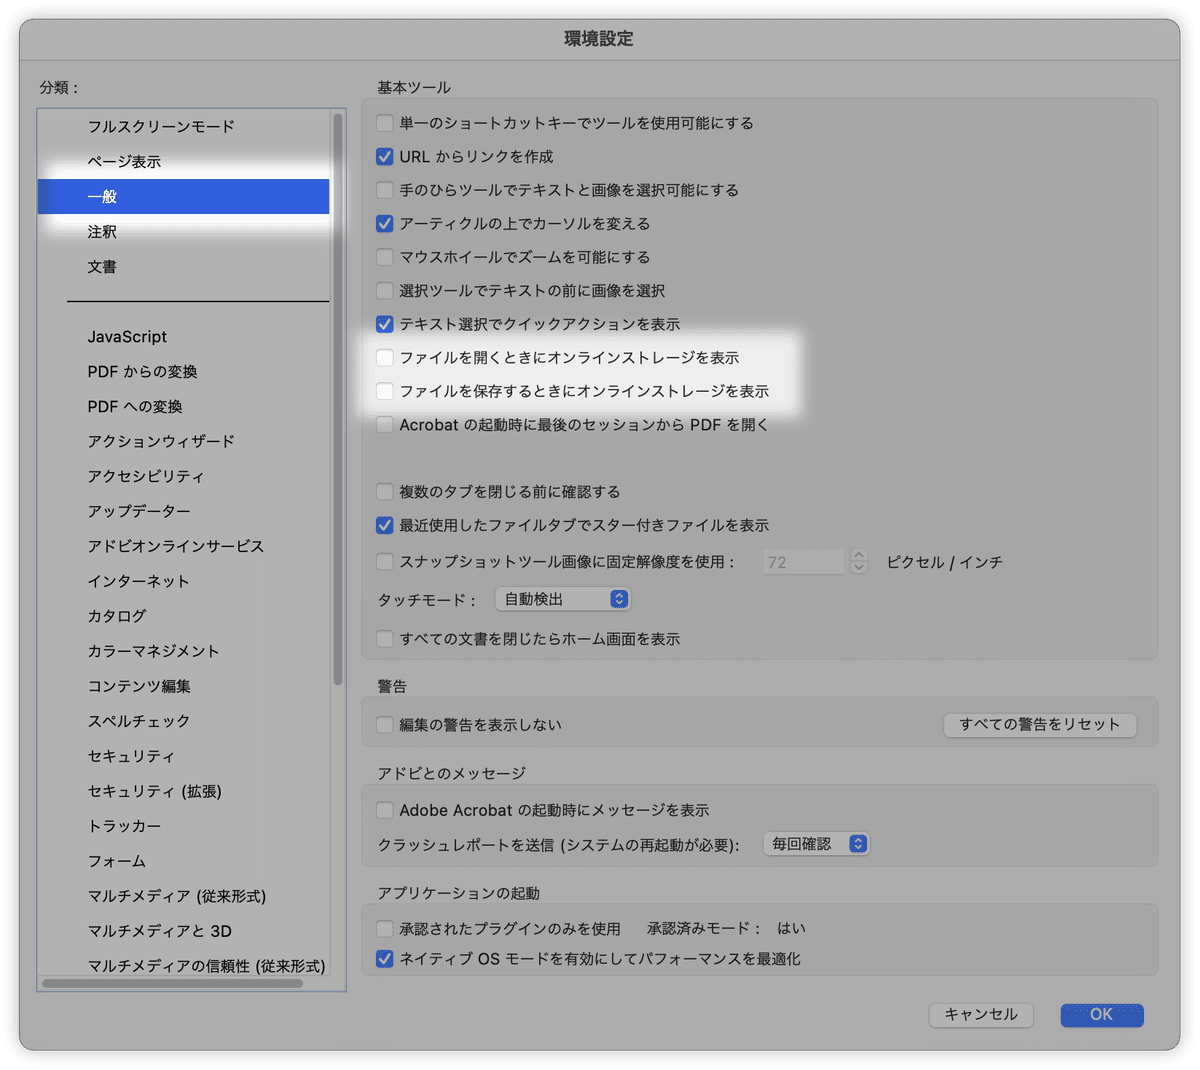Uncheck URL からリンクを作成
The height and width of the screenshot is (1070, 1200).
(x=385, y=157)
